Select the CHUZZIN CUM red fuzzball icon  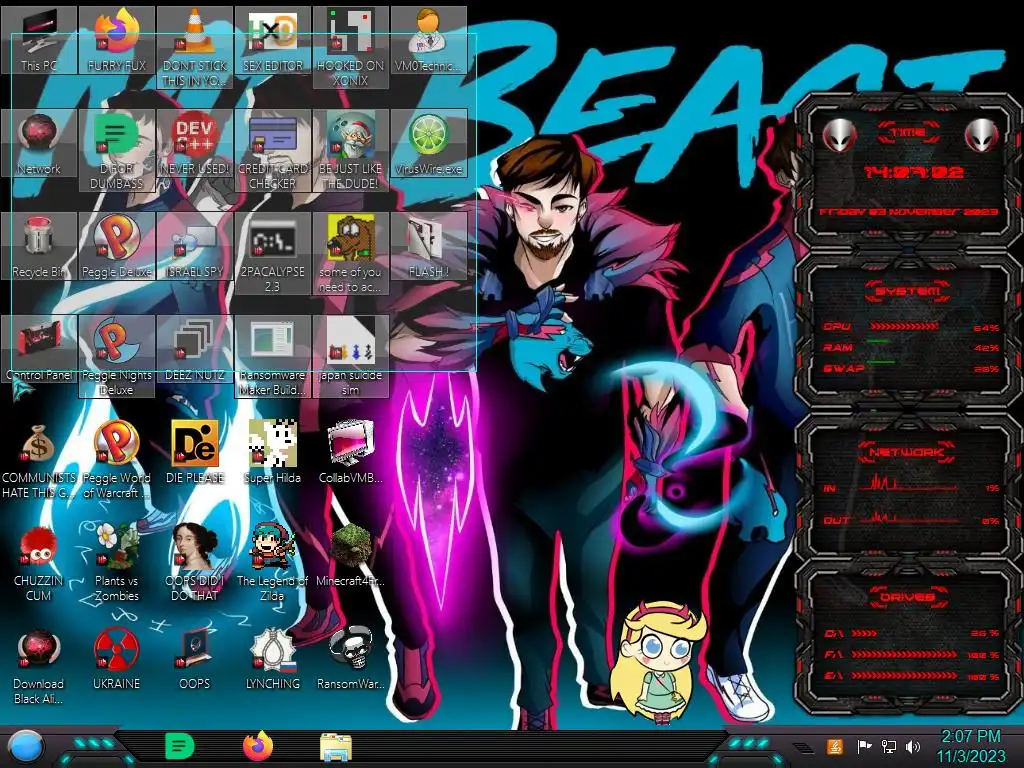pyautogui.click(x=39, y=562)
